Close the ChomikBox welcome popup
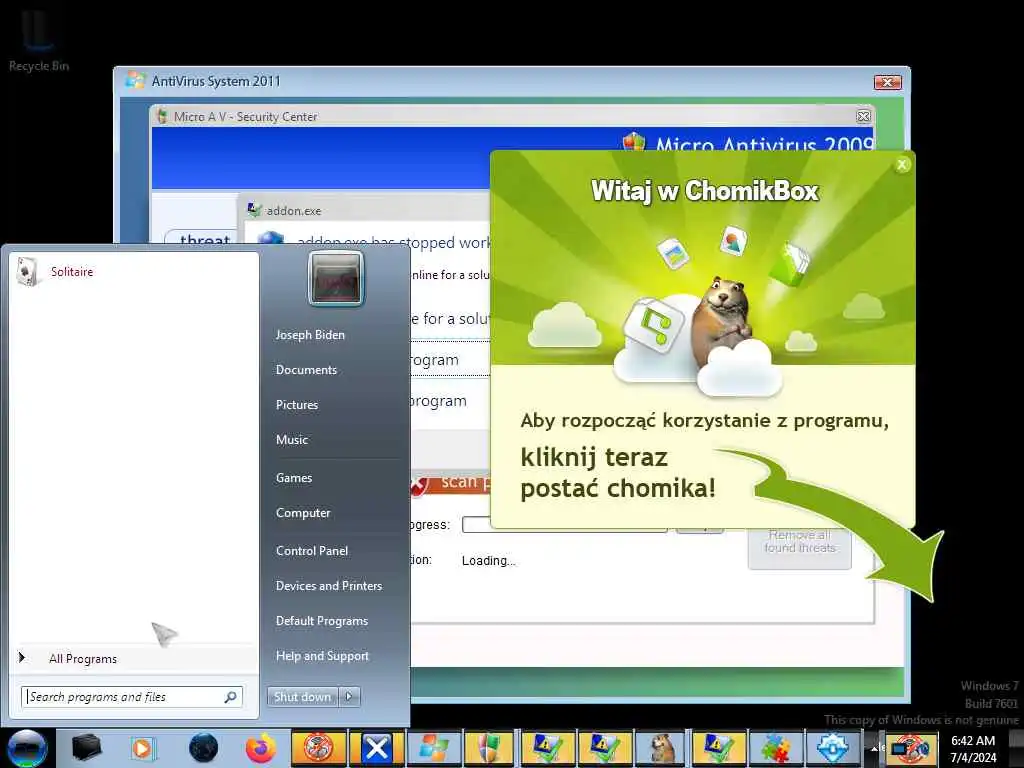 [x=902, y=165]
